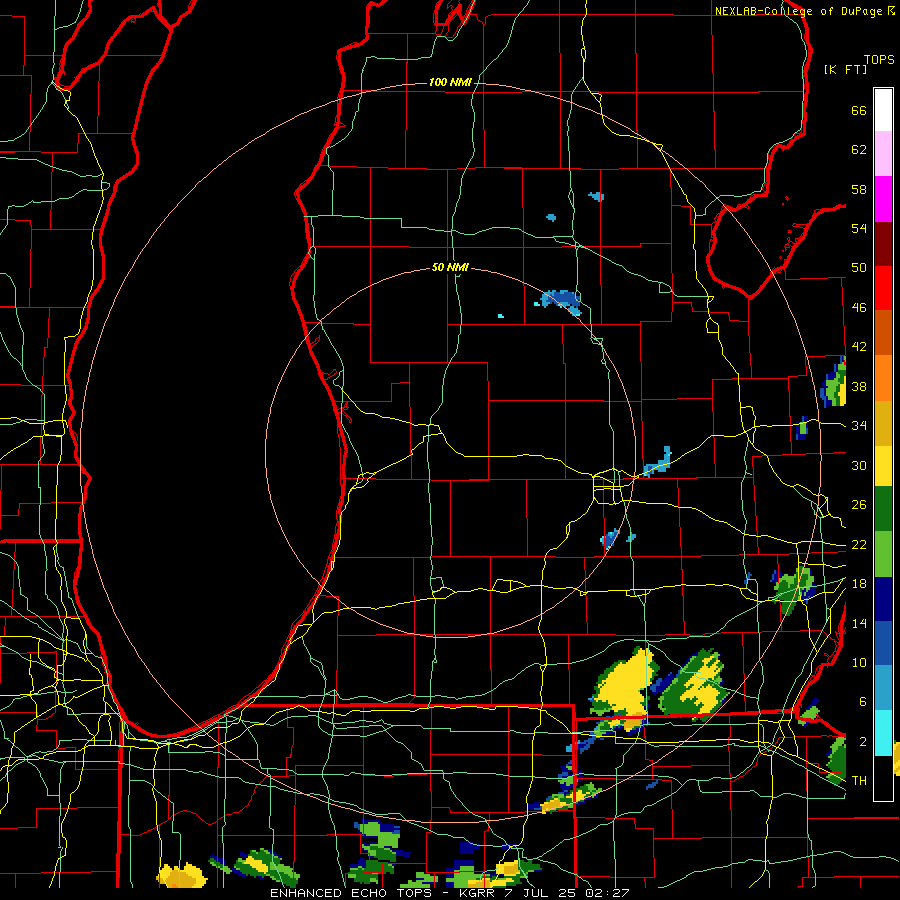Click the navy 14-18 K FT legend swatch
The width and height of the screenshot is (900, 900).
click(883, 599)
